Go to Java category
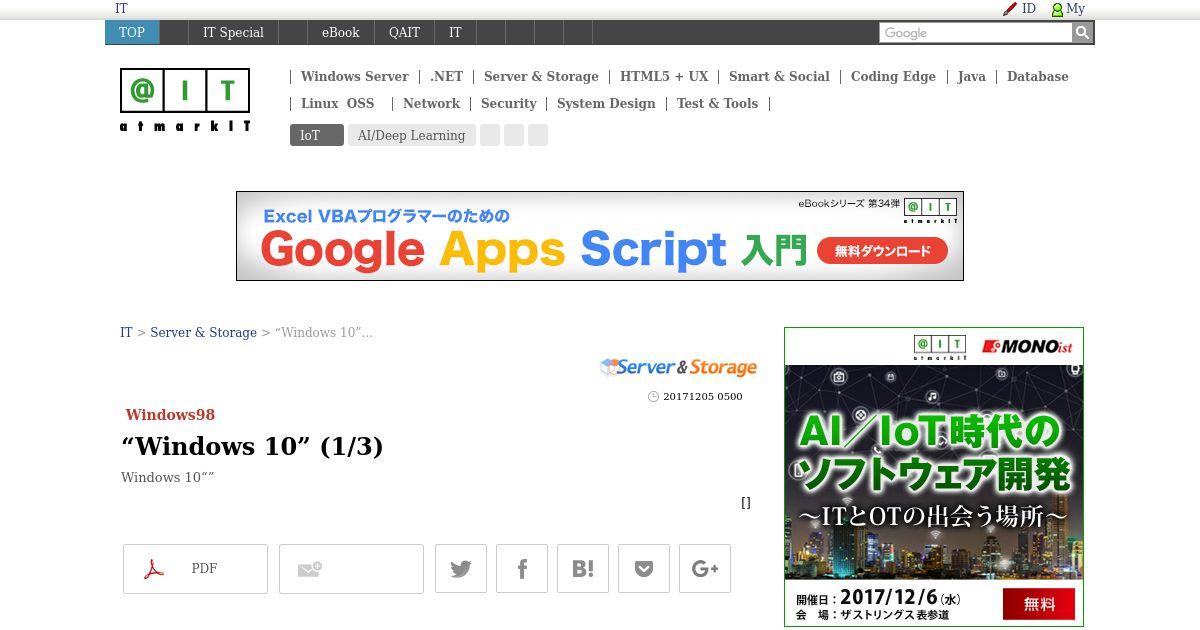Viewport: 1200px width, 630px height. coord(971,76)
